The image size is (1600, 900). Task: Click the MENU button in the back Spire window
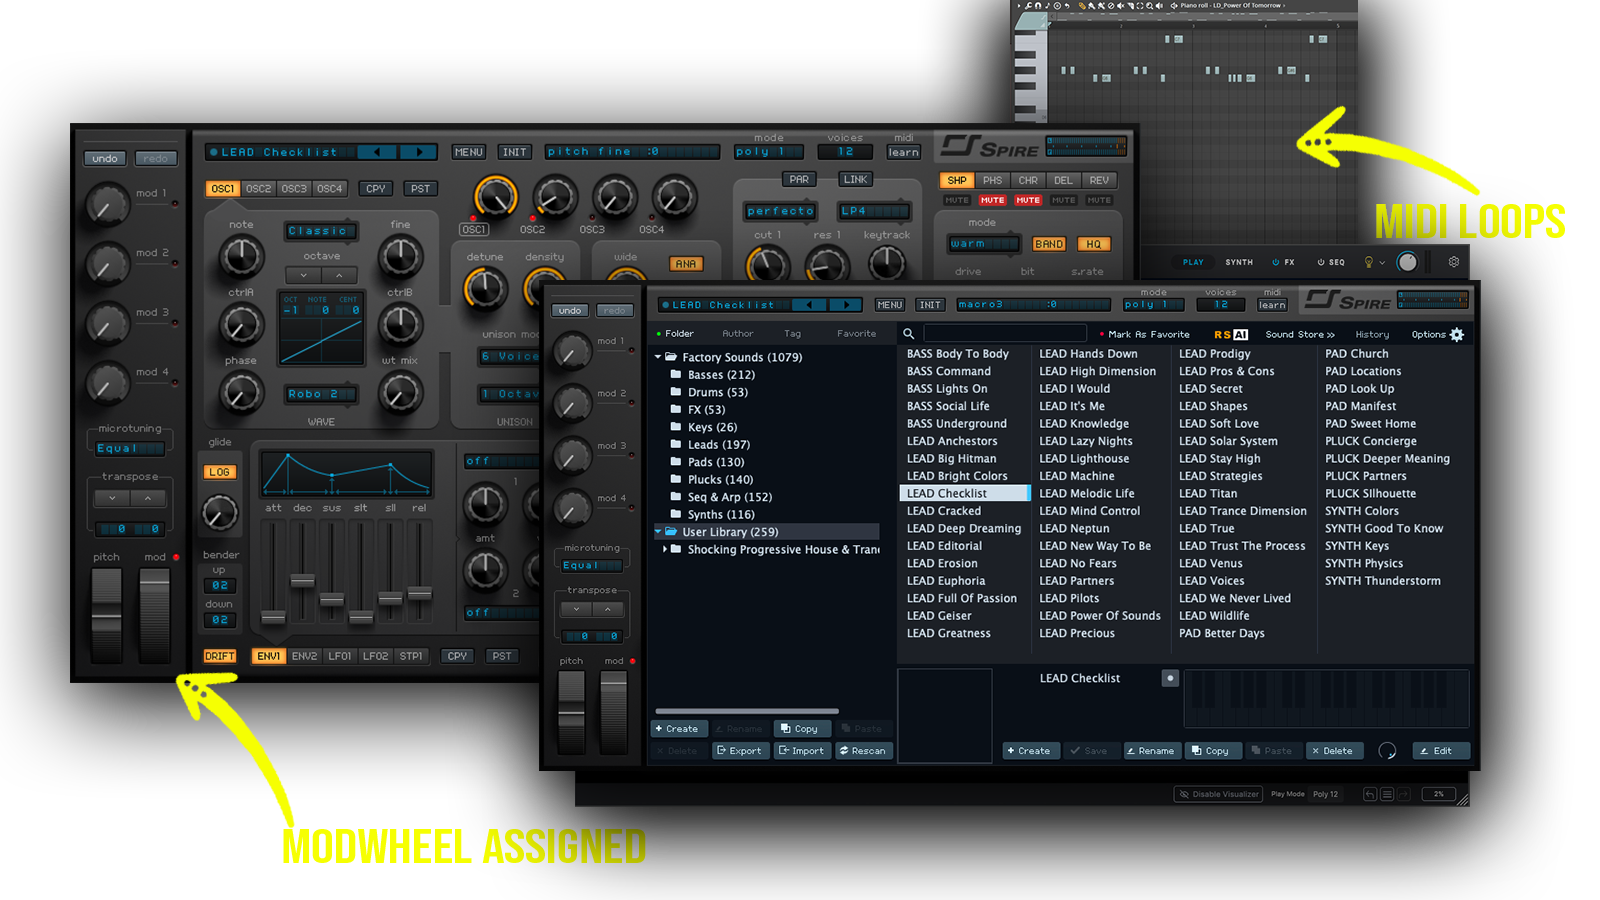(x=468, y=152)
